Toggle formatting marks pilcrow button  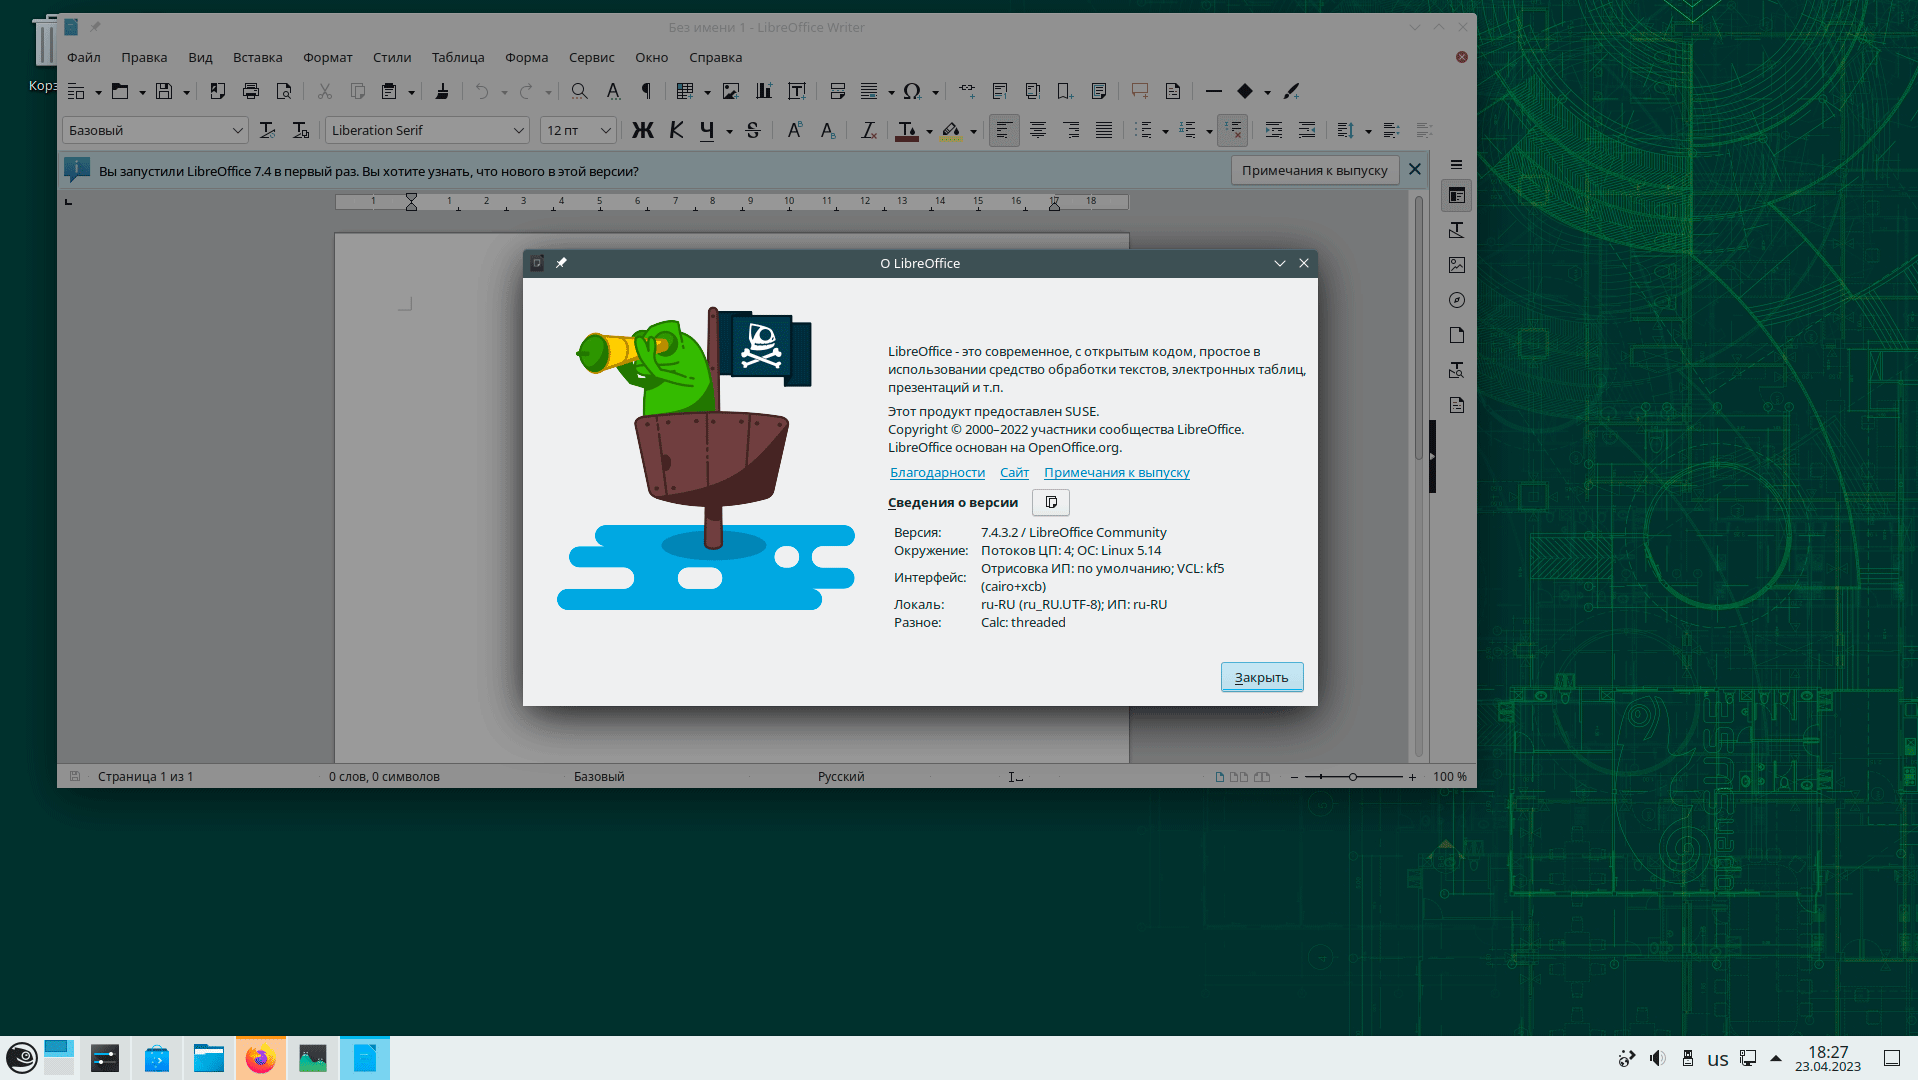tap(646, 91)
